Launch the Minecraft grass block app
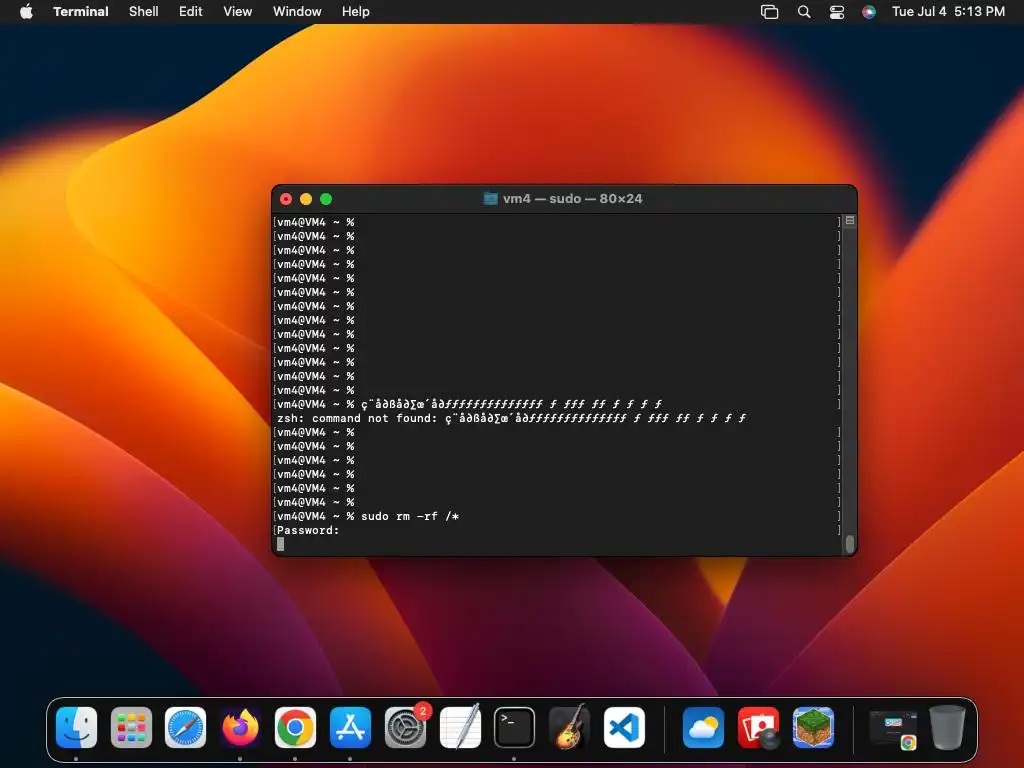 [813, 727]
